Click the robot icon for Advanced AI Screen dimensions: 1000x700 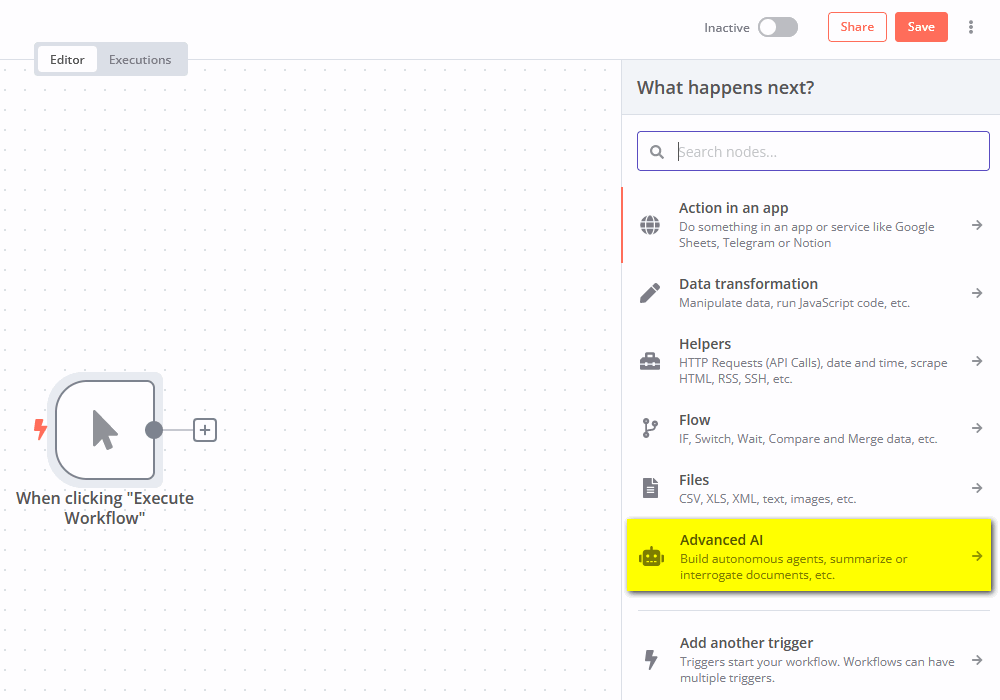652,557
